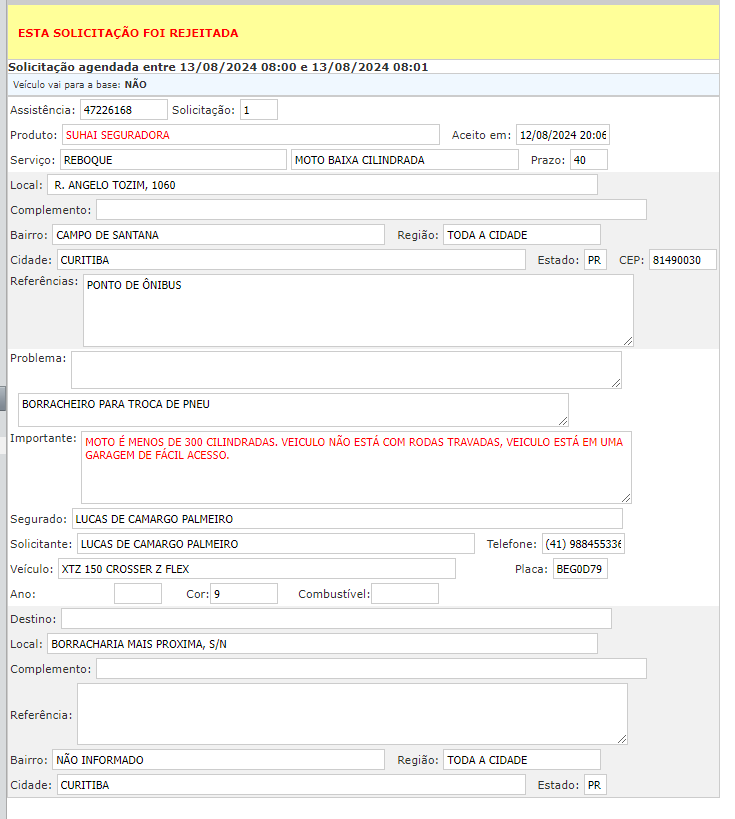Select the Produto field SUHAI SEGURADORA
This screenshot has height=819, width=735.
point(251,135)
